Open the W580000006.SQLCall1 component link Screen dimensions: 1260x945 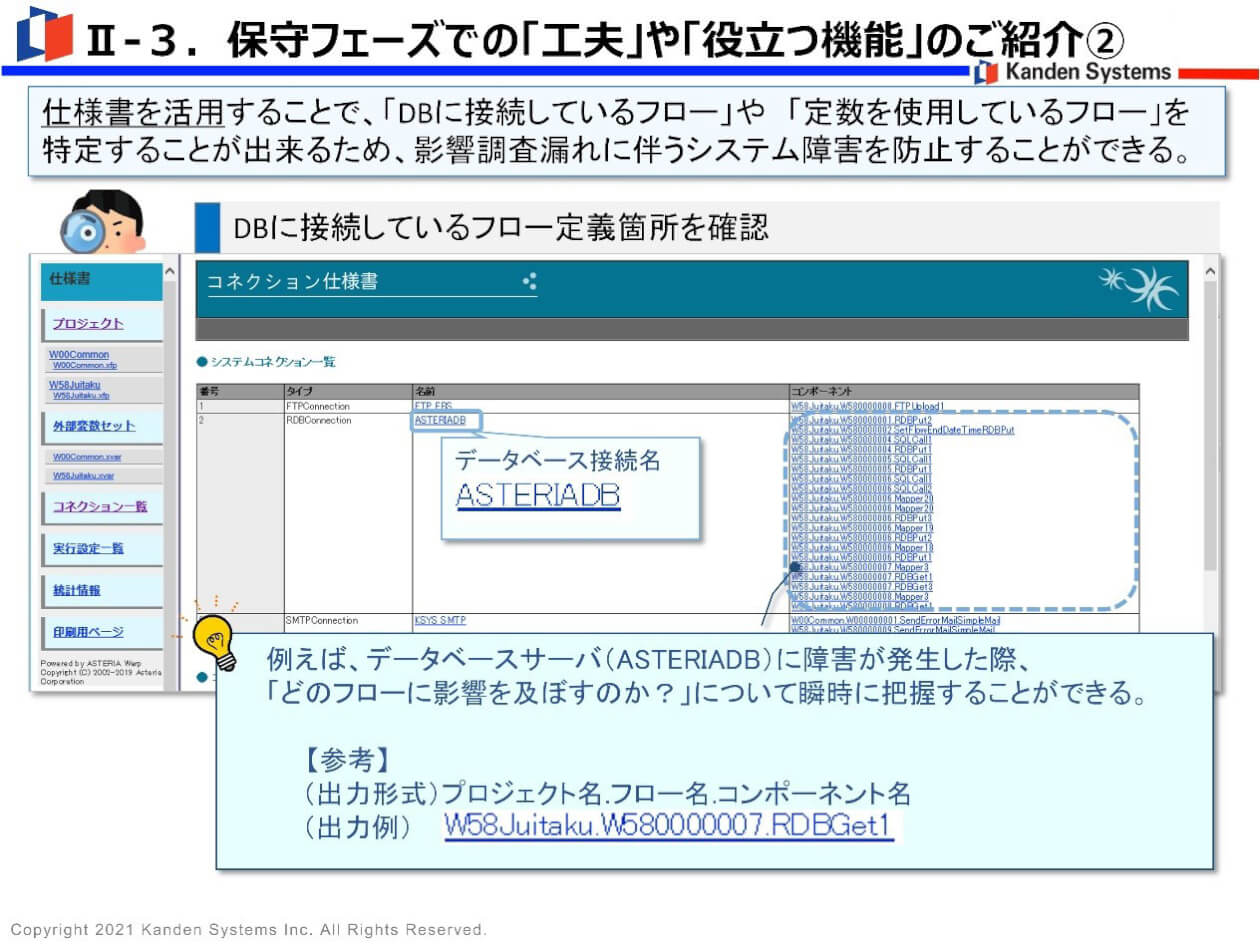[x=862, y=479]
